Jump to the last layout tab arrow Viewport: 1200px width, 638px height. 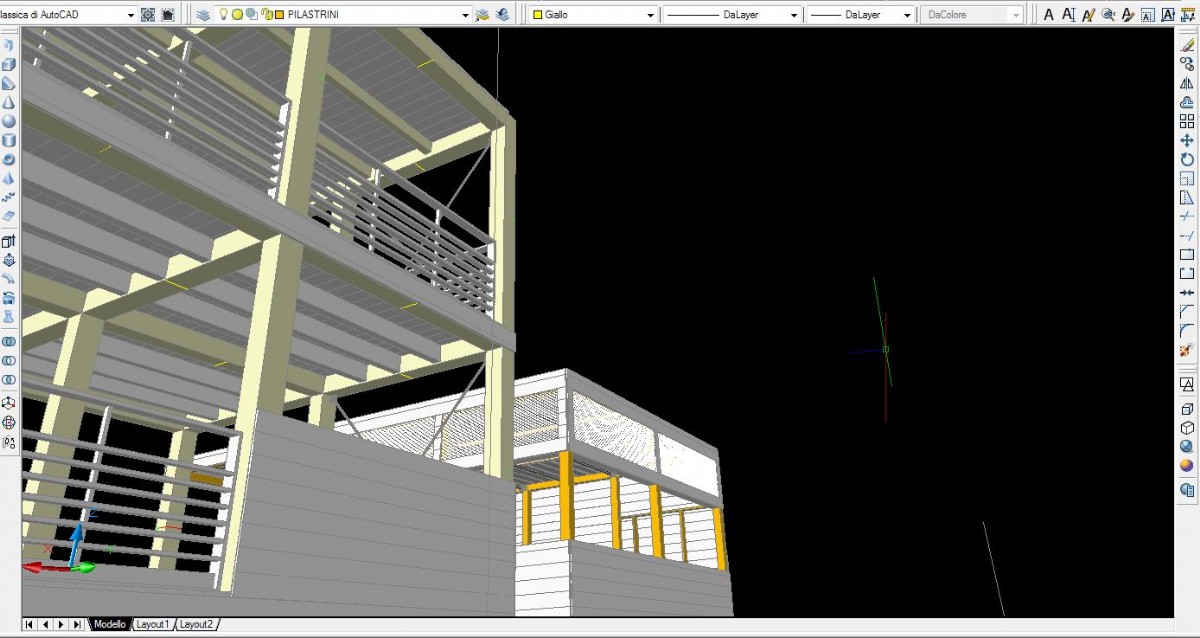pos(77,624)
